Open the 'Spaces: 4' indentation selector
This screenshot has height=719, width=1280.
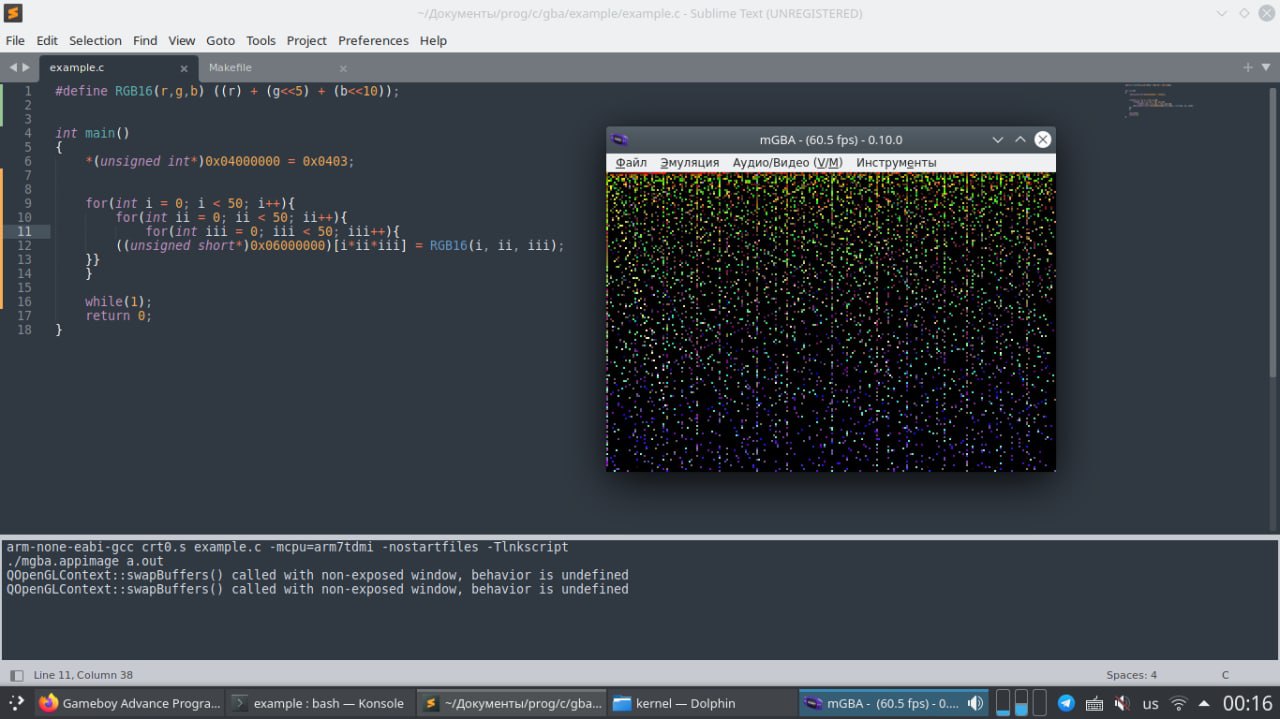[1131, 675]
